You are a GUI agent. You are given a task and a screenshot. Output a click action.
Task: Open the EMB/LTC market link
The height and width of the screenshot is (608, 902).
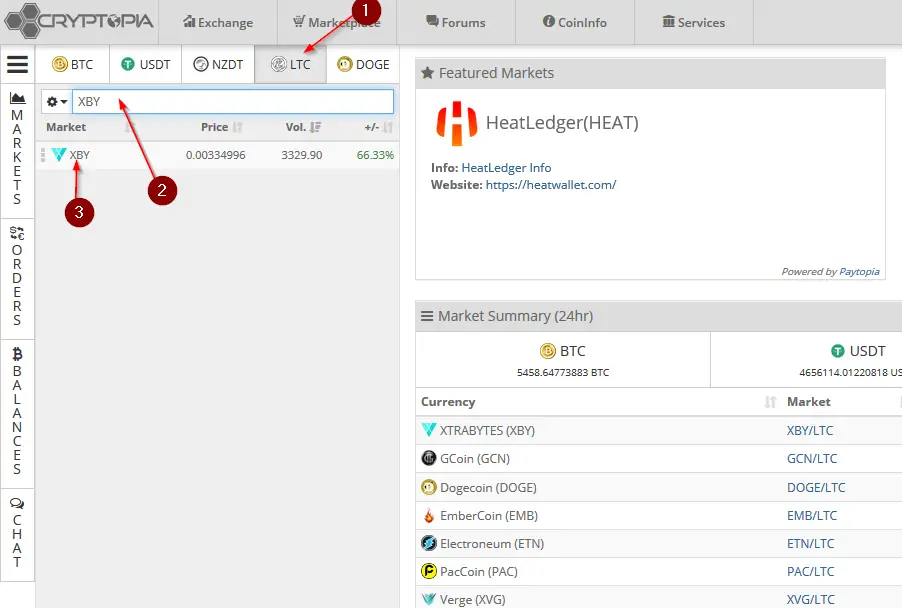coord(812,516)
